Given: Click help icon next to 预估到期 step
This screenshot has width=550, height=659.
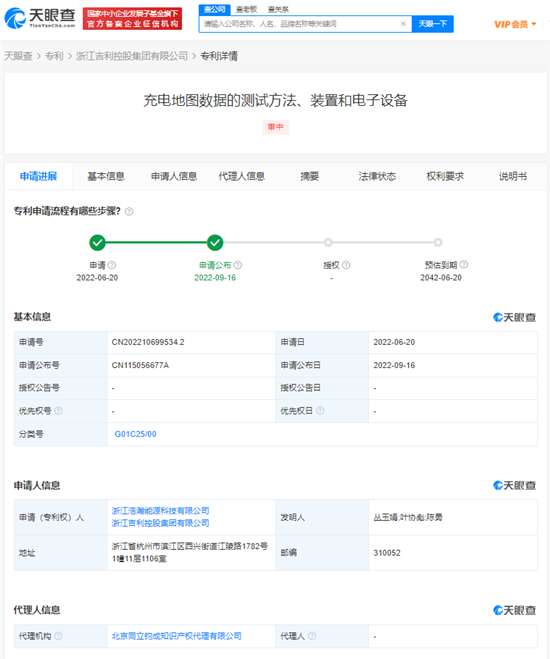Looking at the screenshot, I should coord(464,264).
